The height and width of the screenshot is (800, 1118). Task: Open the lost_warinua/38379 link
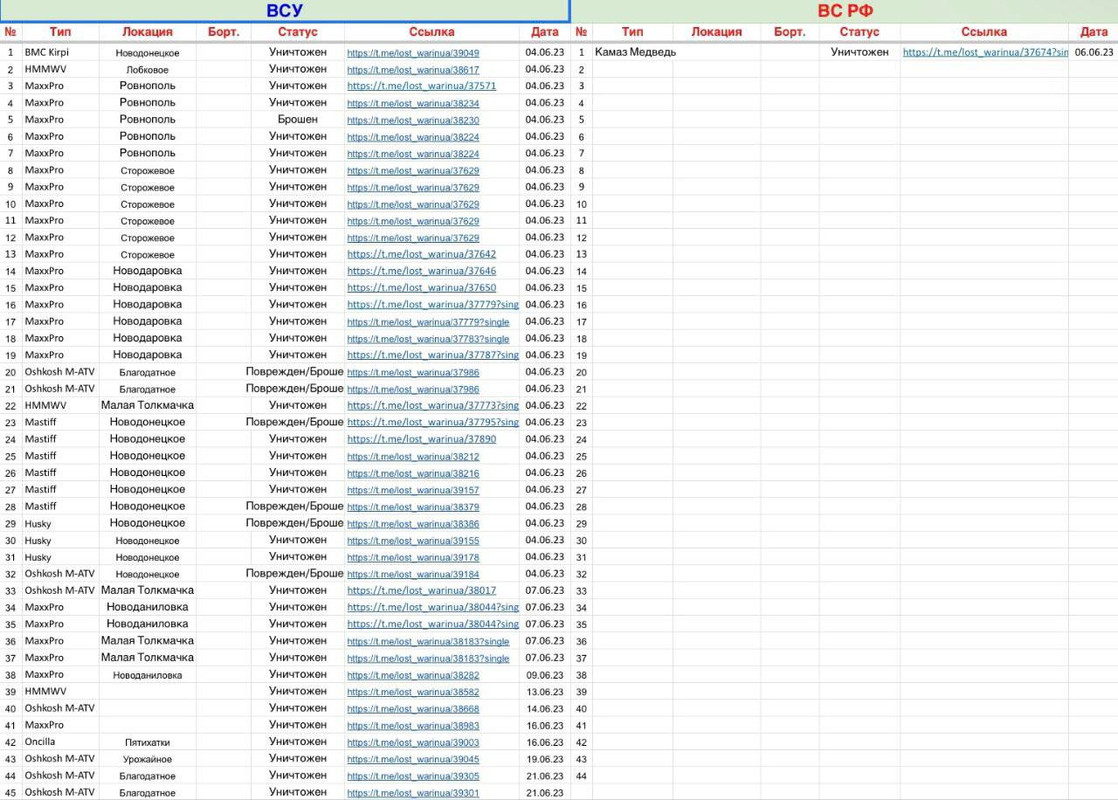pos(413,507)
